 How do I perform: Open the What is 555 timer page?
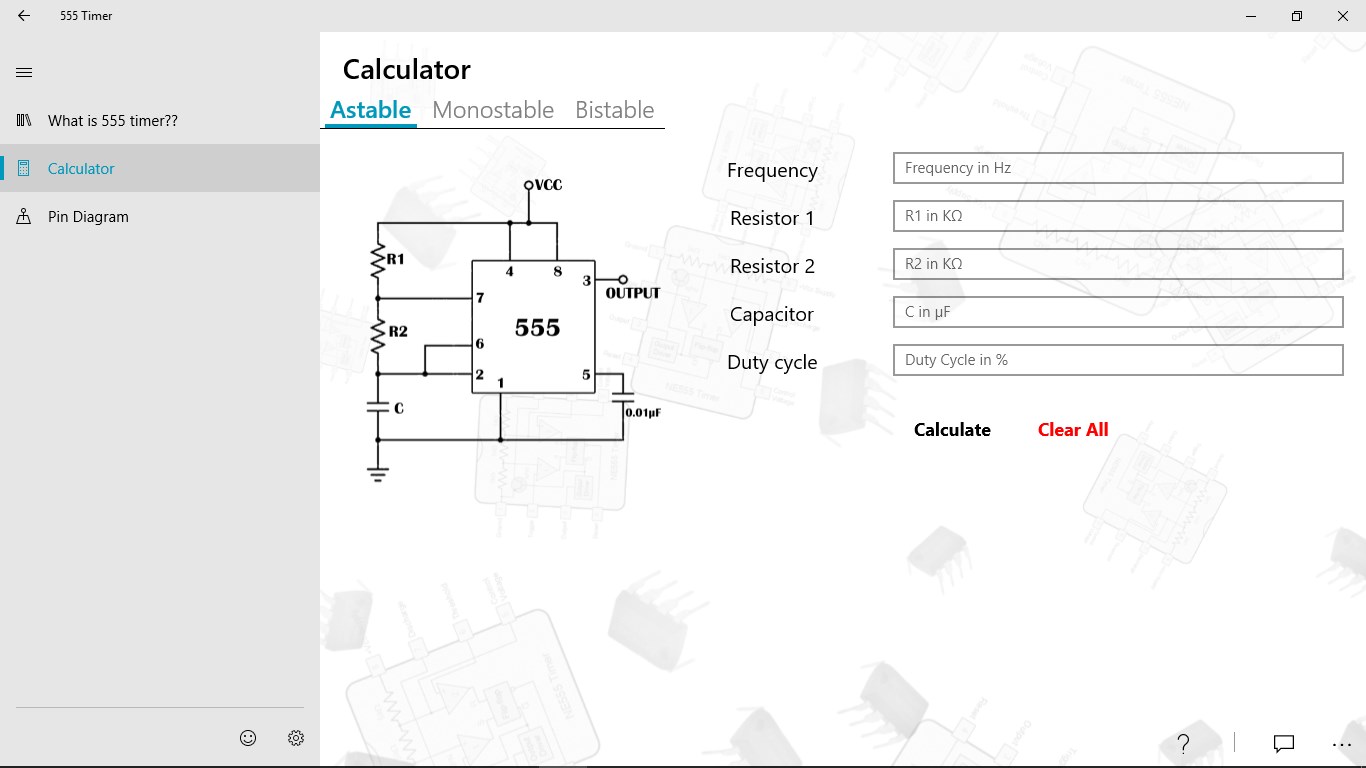coord(113,120)
